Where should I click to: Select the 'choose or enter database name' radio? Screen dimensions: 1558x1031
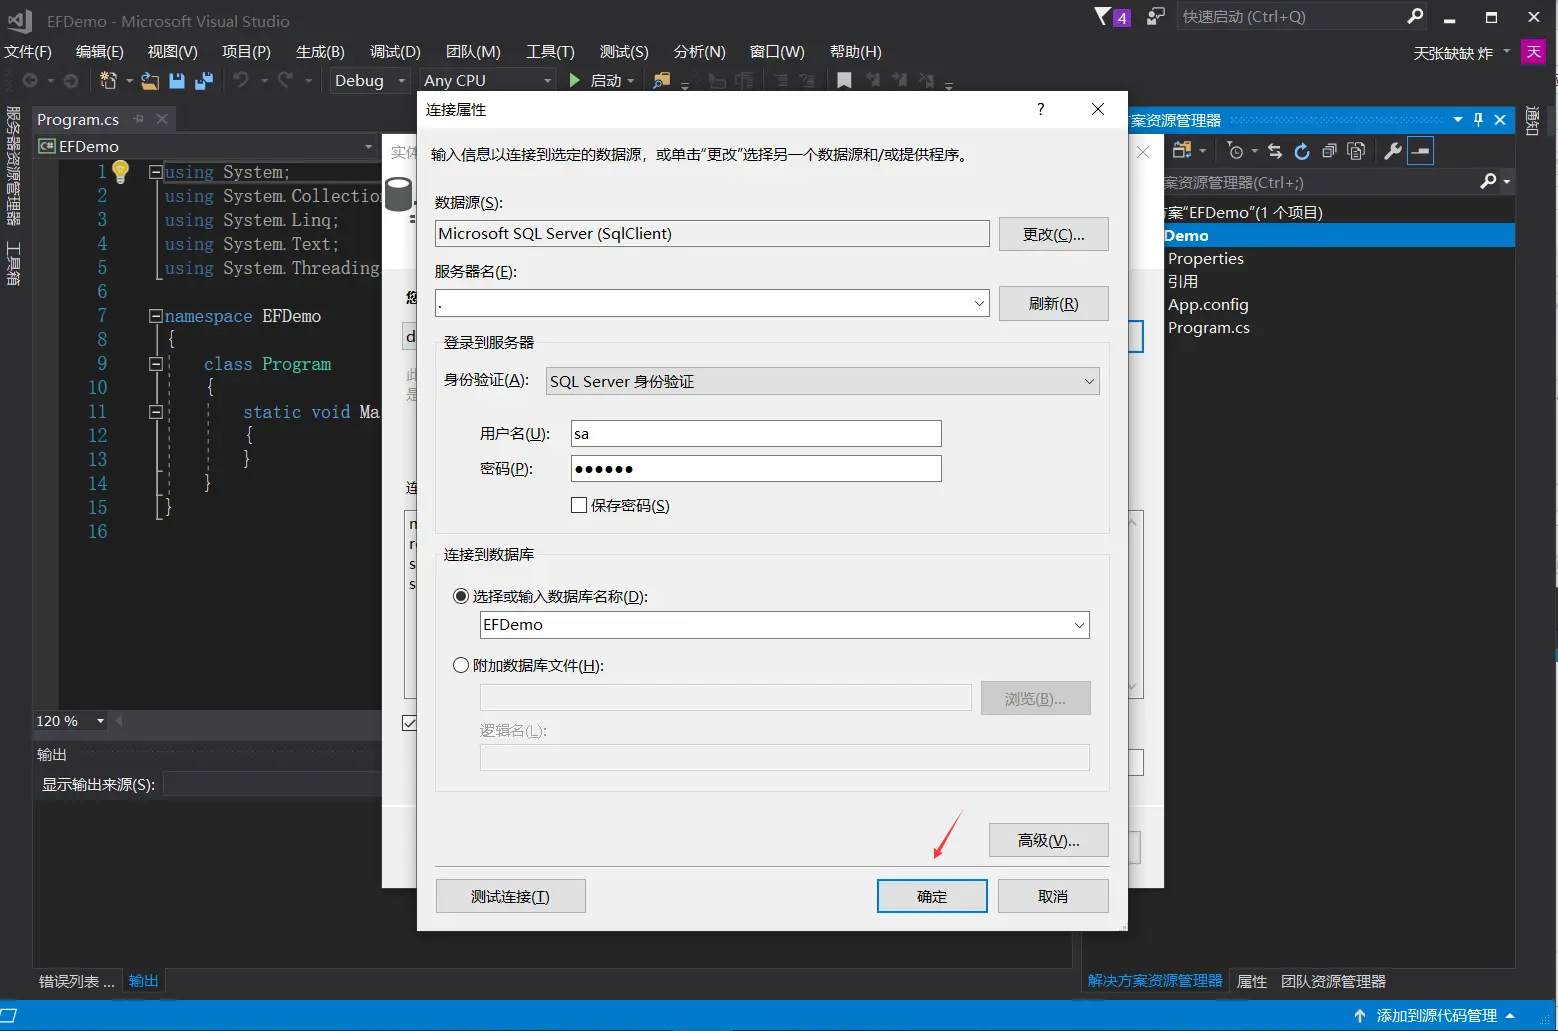coord(461,596)
